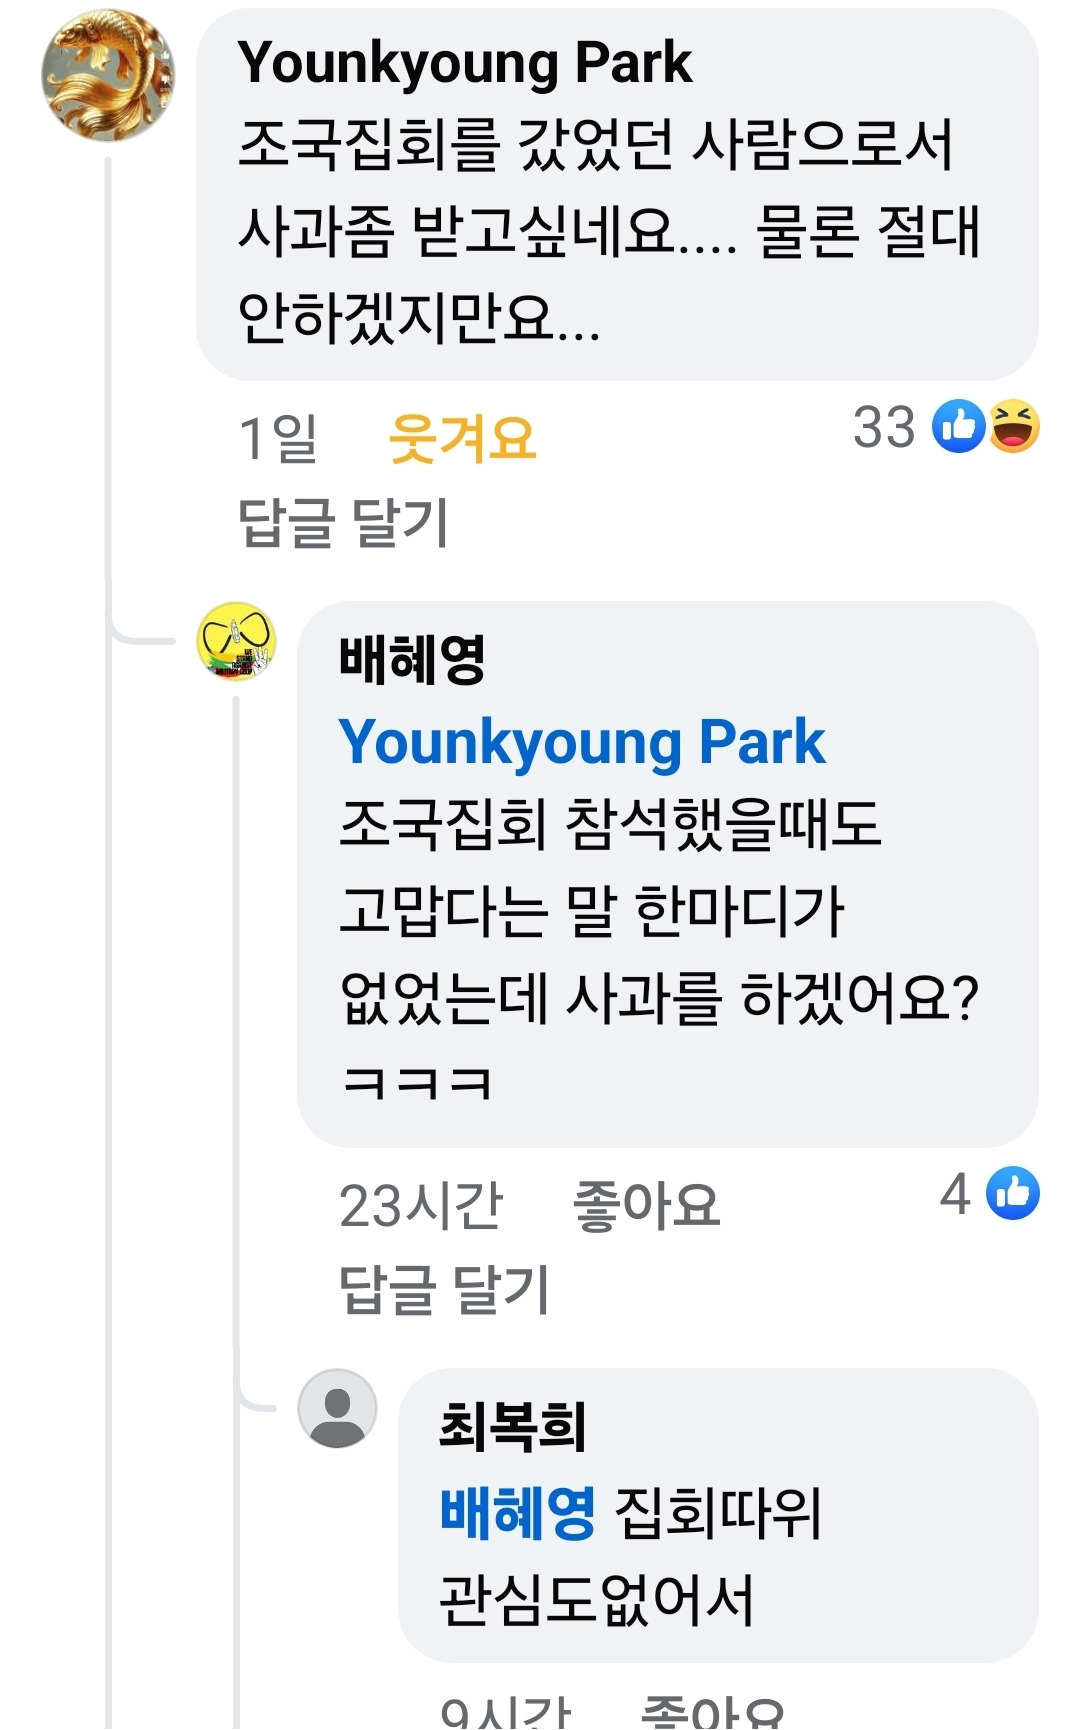1080x1730 pixels.
Task: View laughing haha reaction emoji on top comment
Action: click(x=1014, y=427)
